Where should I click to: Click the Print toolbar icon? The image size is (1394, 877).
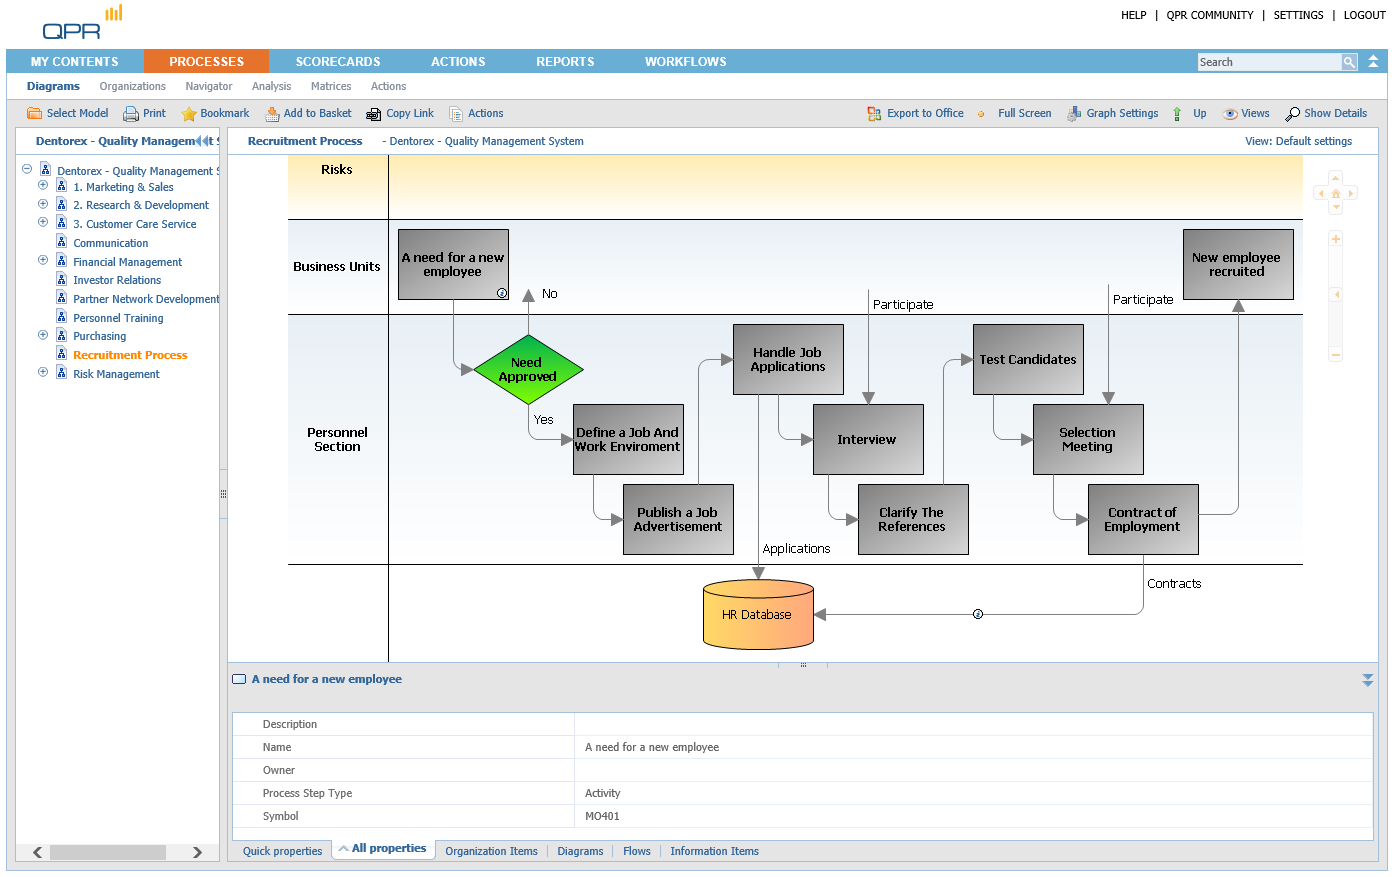[x=131, y=114]
